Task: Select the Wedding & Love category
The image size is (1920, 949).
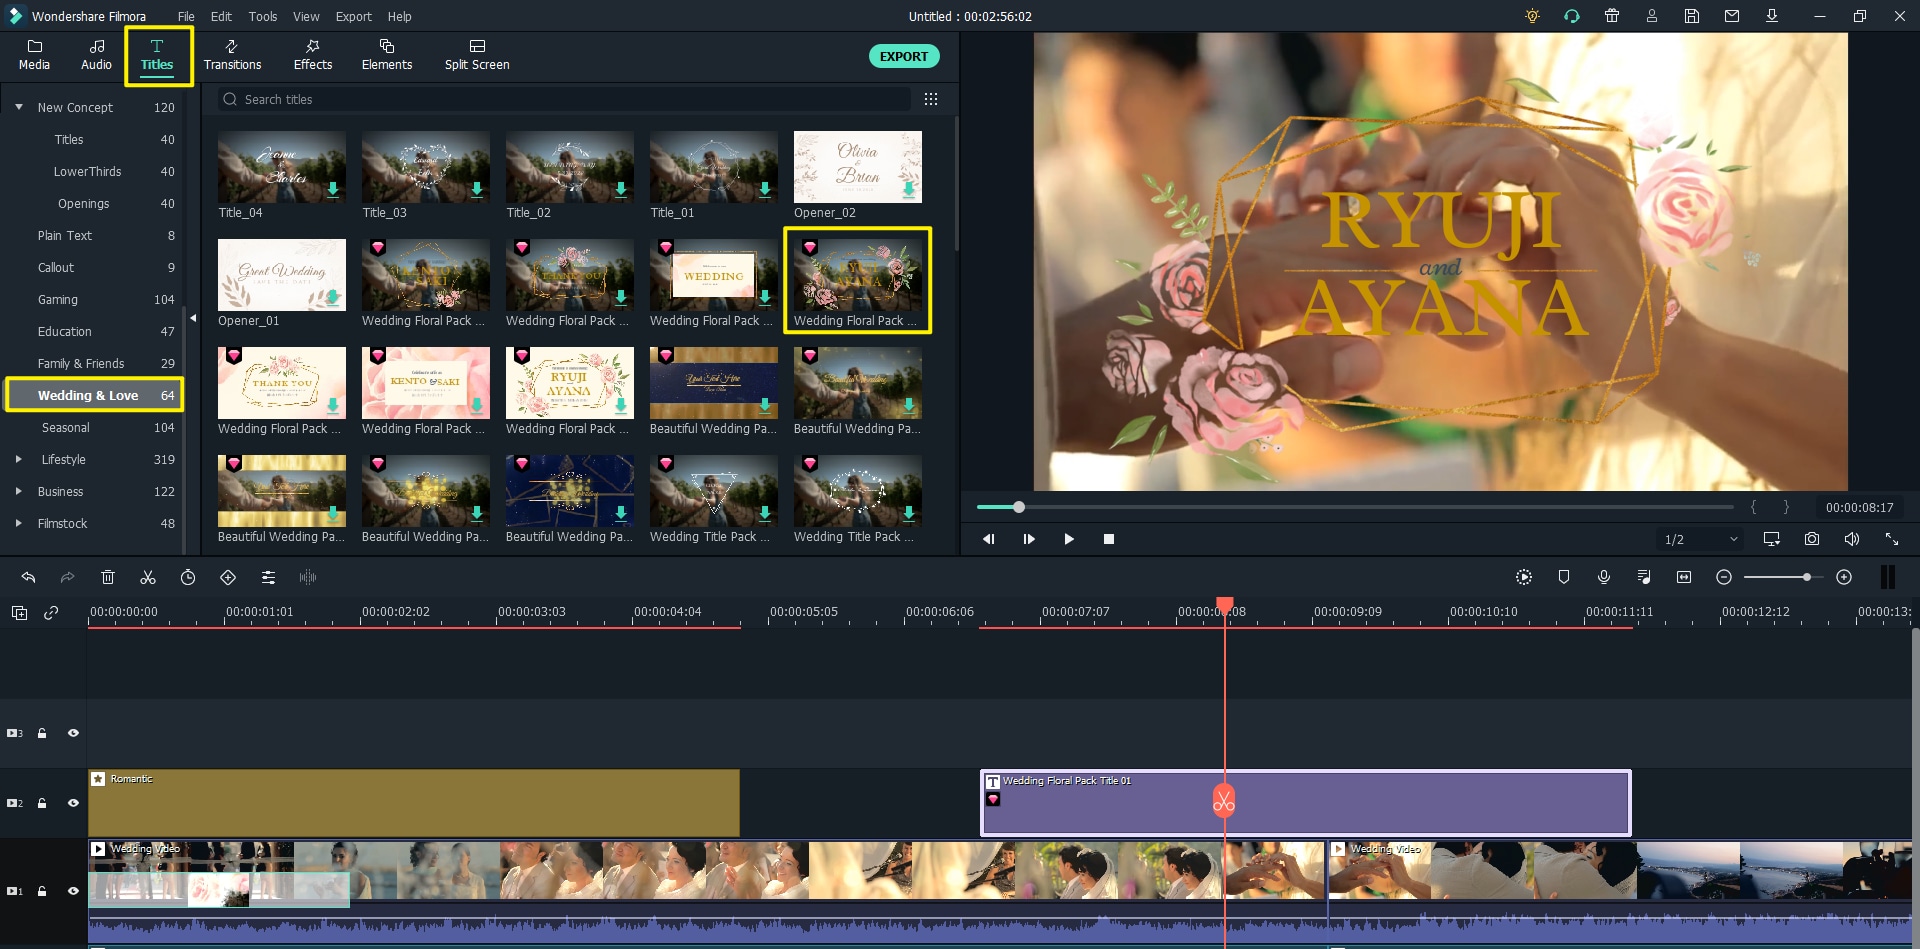Action: (95, 395)
